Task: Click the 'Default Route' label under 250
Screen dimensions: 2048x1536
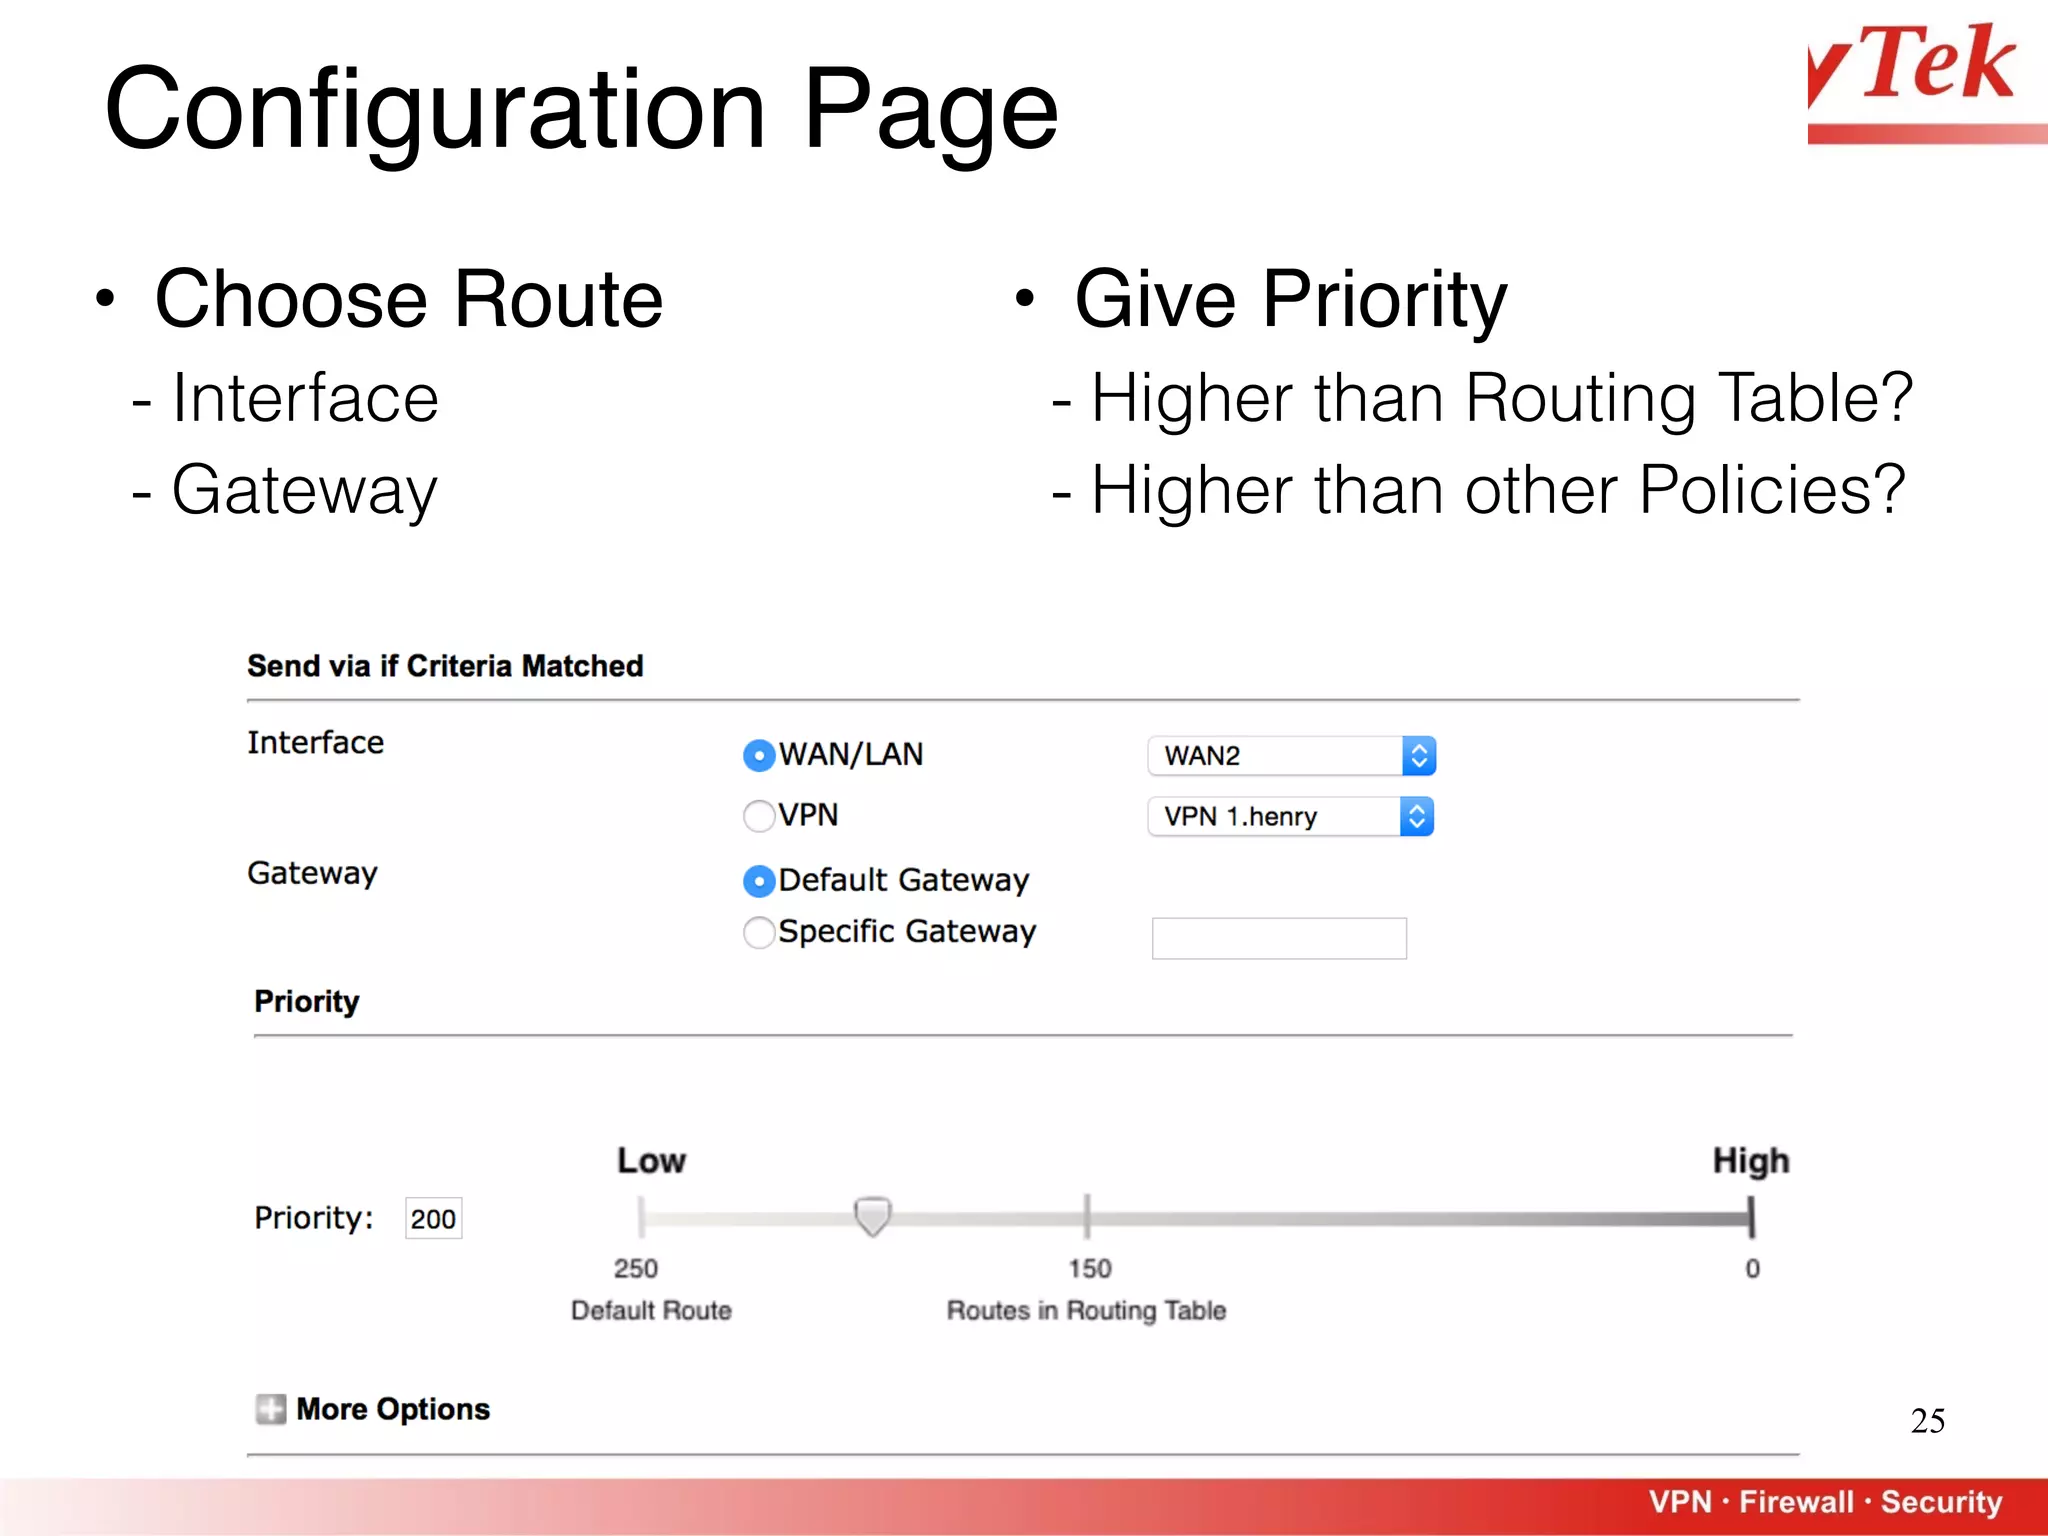Action: coord(651,1310)
